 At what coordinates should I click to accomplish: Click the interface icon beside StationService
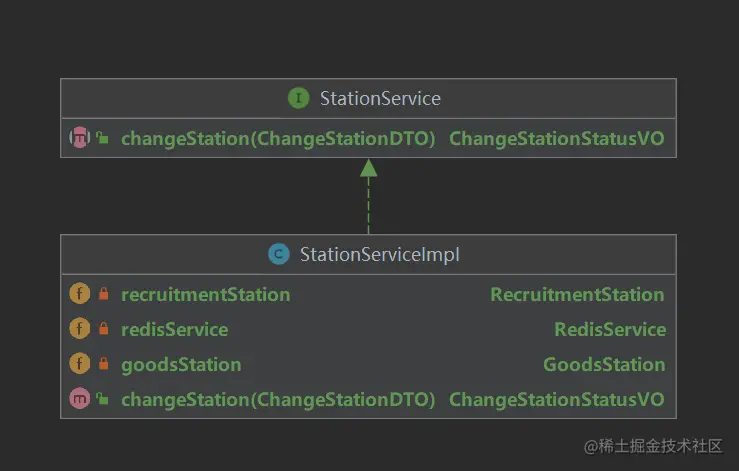coord(298,98)
